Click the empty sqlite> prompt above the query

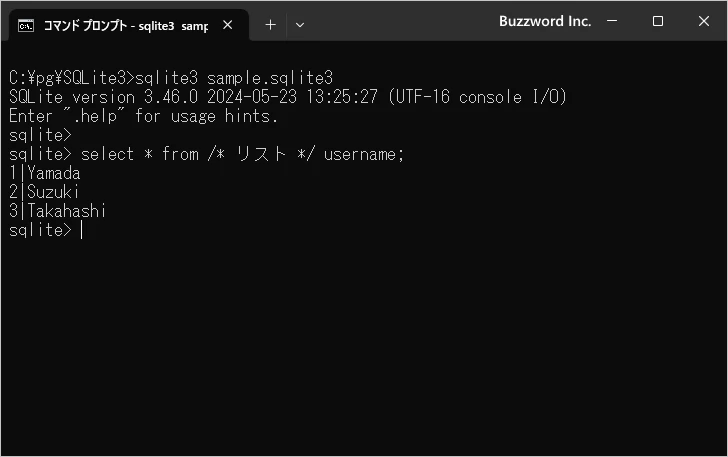40,135
